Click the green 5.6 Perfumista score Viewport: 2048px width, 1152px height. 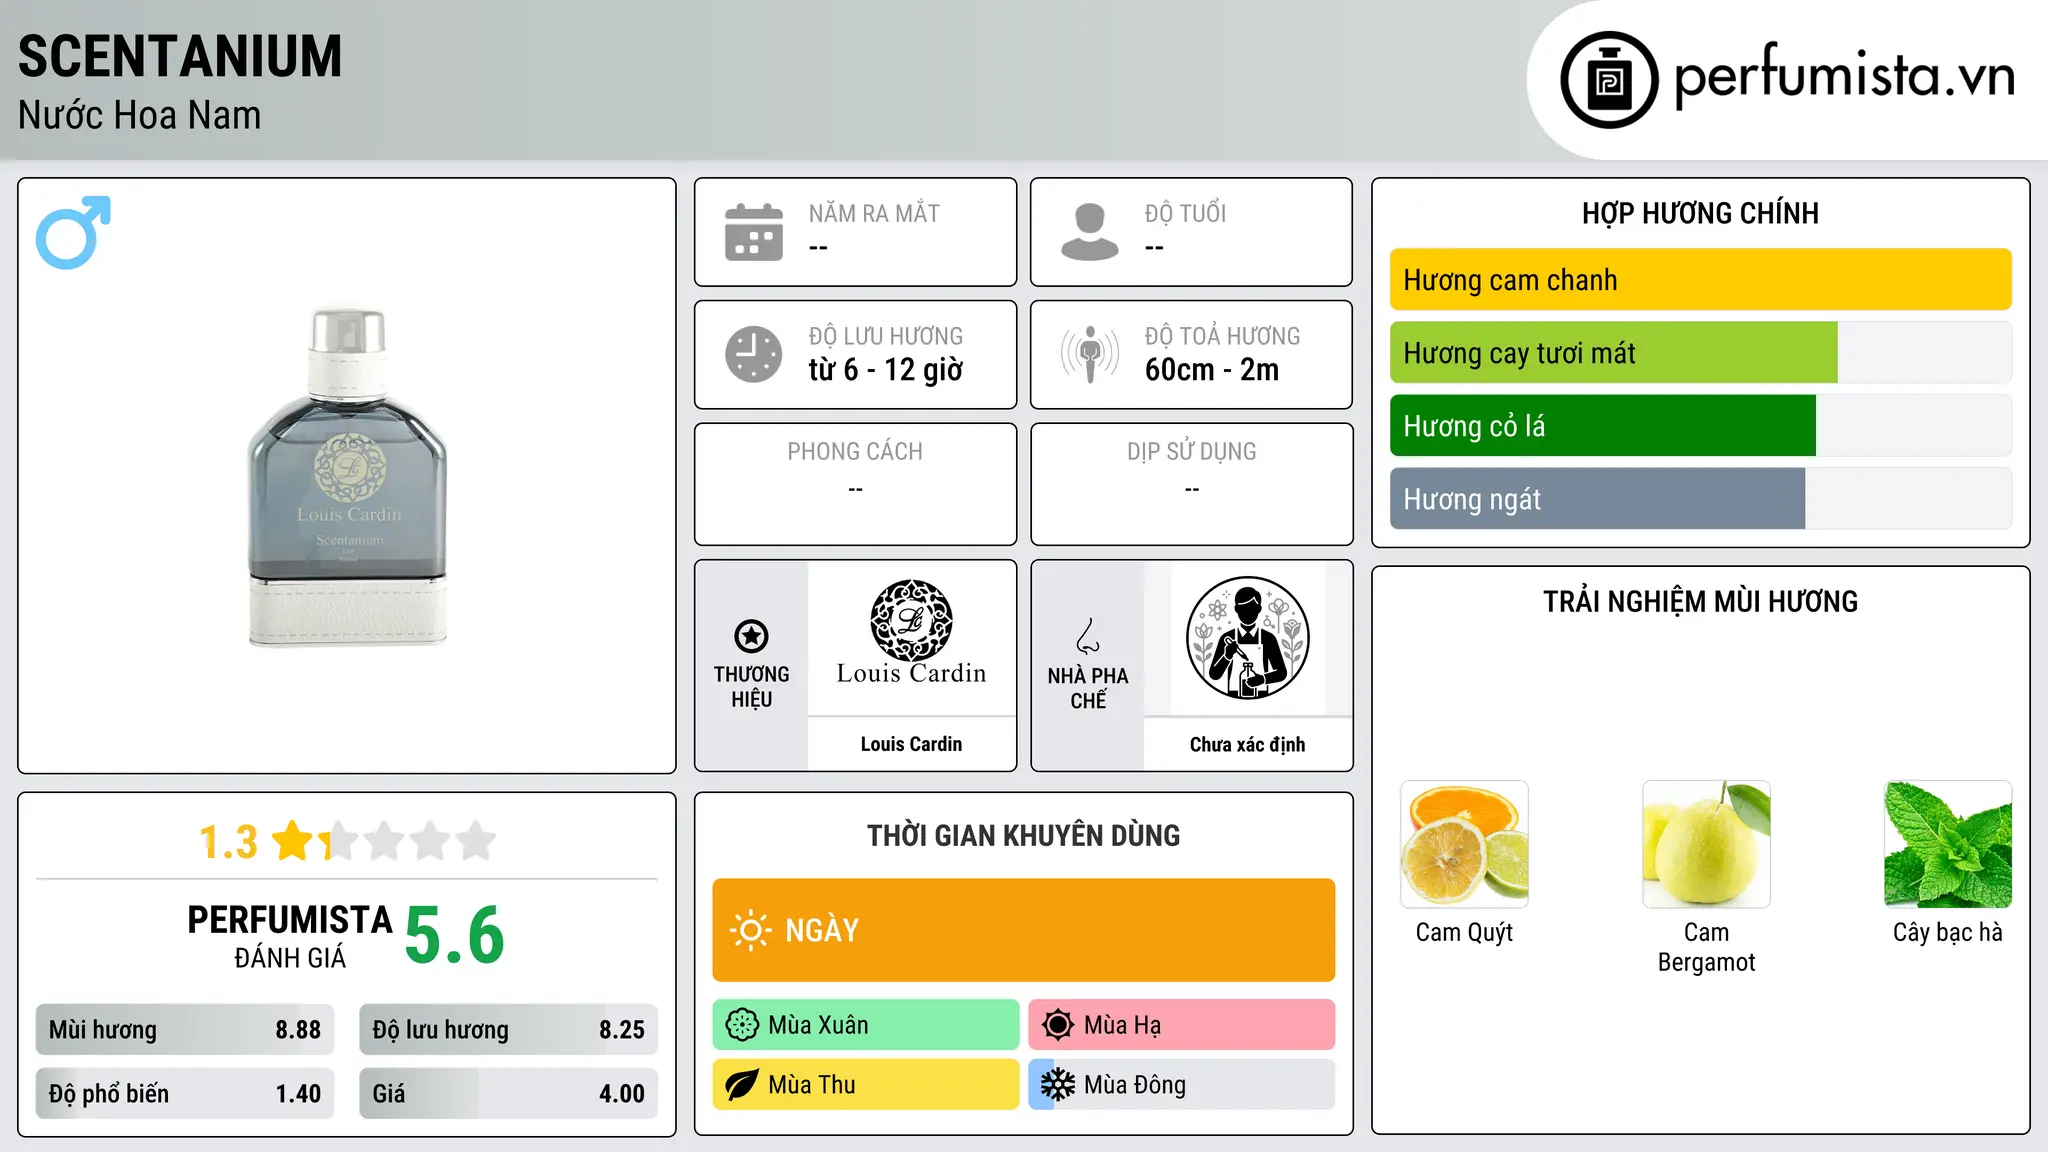[454, 935]
